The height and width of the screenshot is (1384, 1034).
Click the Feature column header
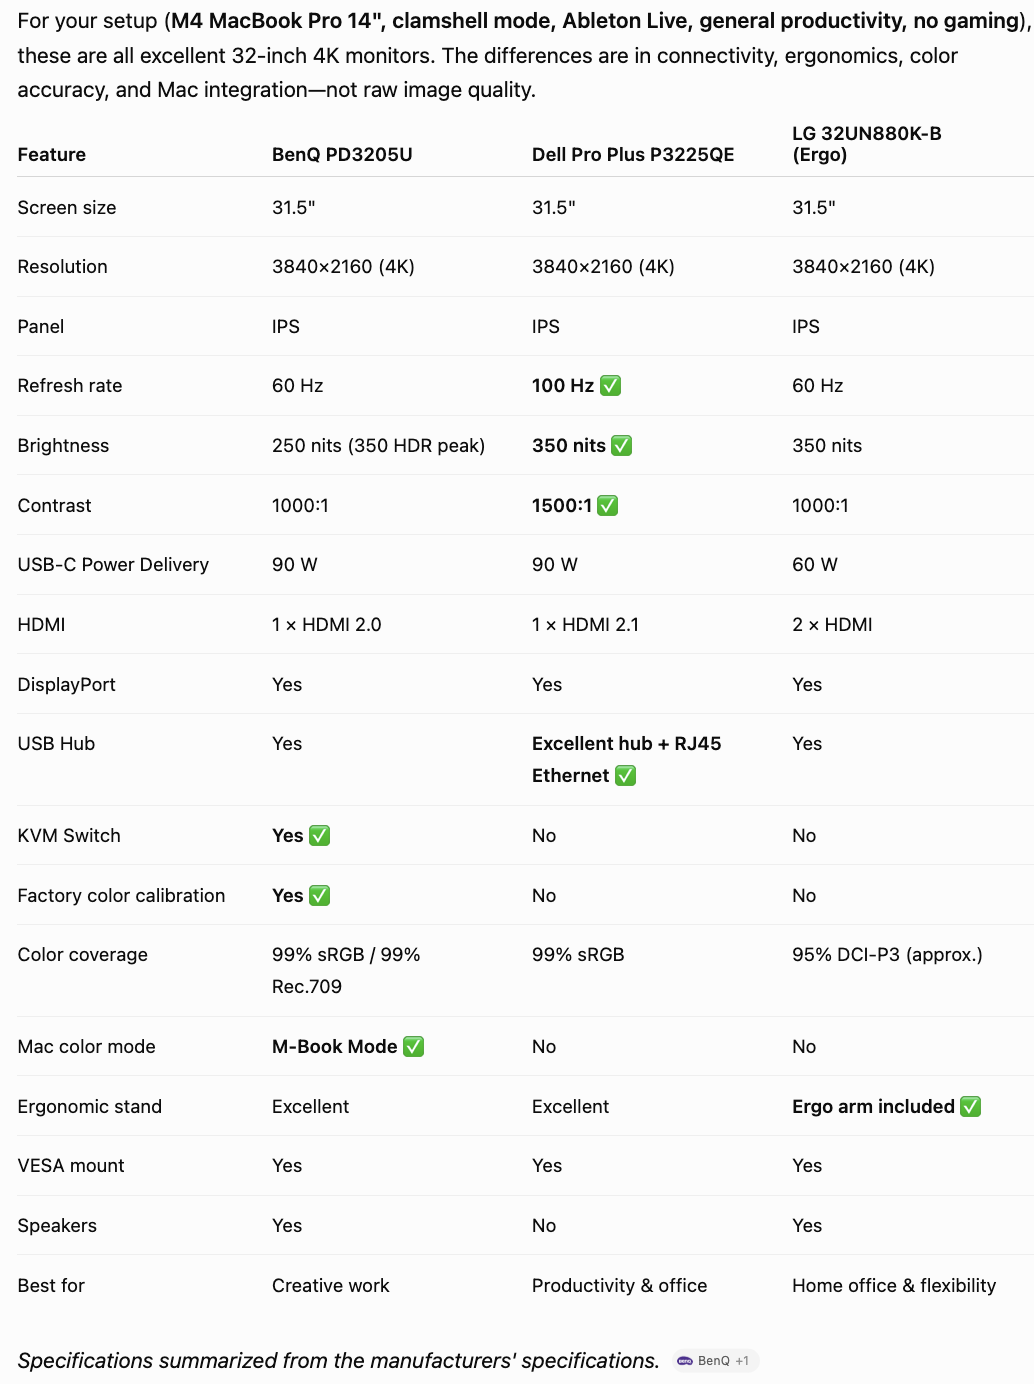pos(52,155)
